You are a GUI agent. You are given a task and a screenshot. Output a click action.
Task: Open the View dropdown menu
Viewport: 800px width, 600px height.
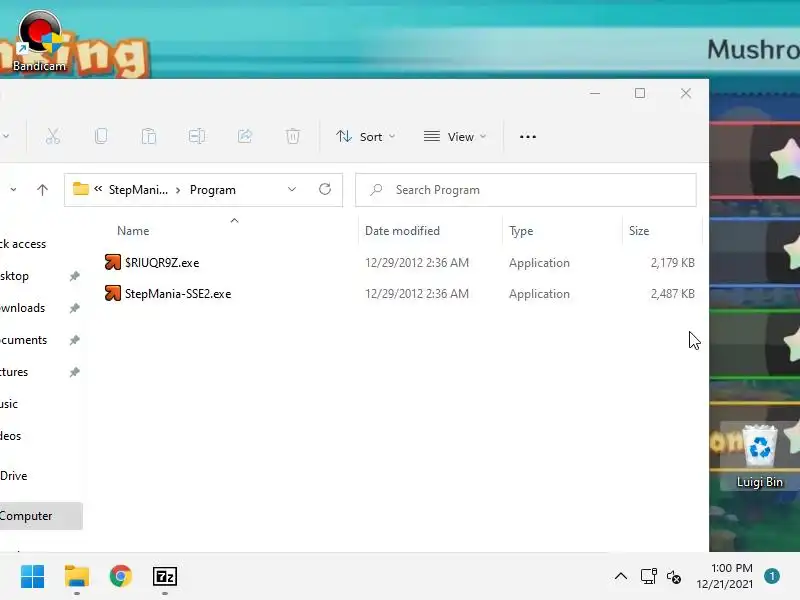pos(455,137)
